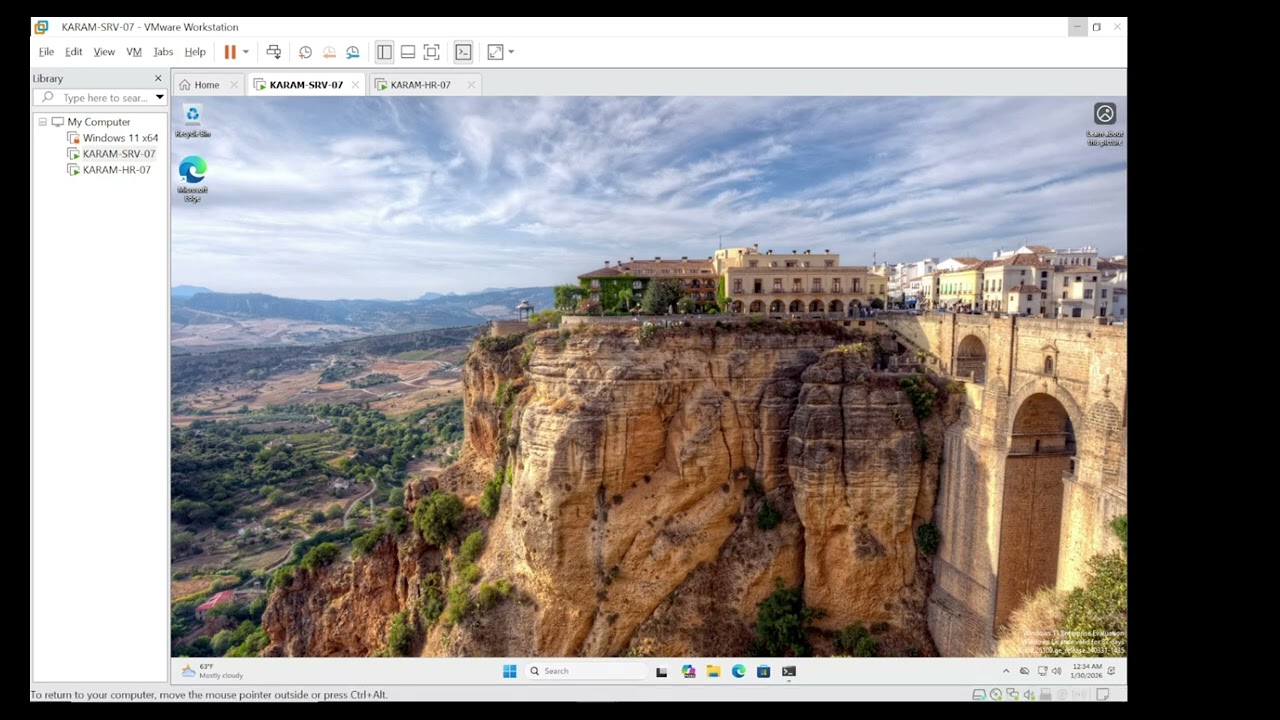Open the weather widget showing Mostly cloudy

pyautogui.click(x=213, y=671)
